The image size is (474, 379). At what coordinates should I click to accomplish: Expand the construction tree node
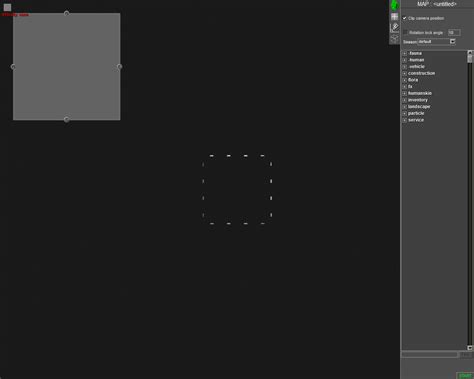pyautogui.click(x=405, y=73)
